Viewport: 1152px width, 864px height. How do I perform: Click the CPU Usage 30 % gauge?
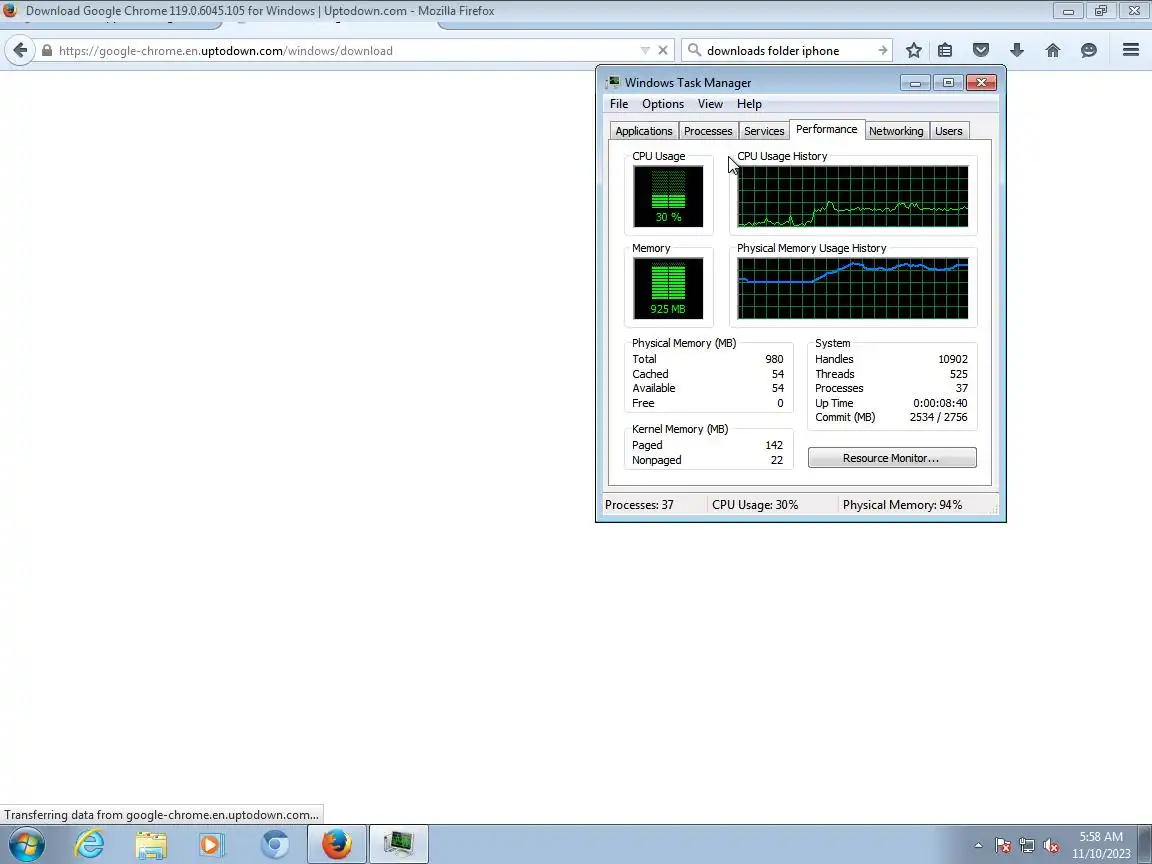click(668, 196)
